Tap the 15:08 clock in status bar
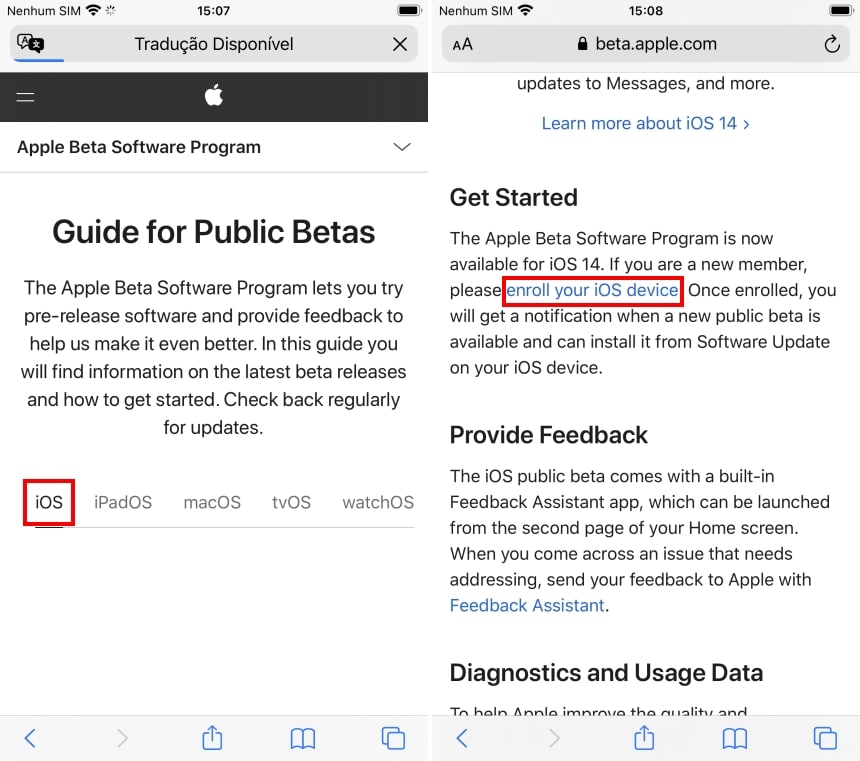This screenshot has width=860, height=761. click(x=646, y=10)
